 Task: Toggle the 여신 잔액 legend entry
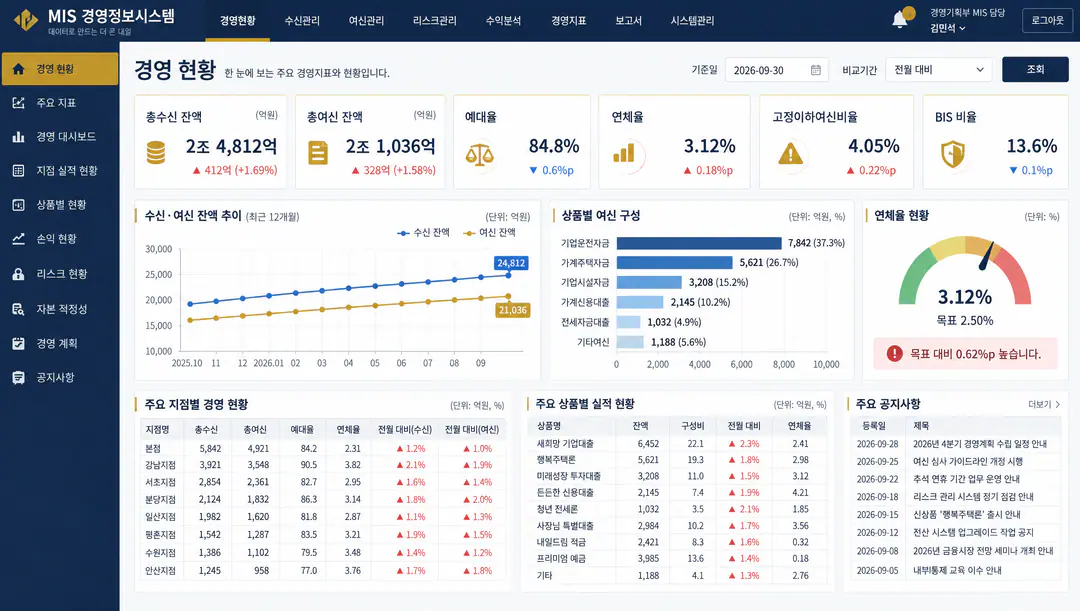(x=489, y=233)
